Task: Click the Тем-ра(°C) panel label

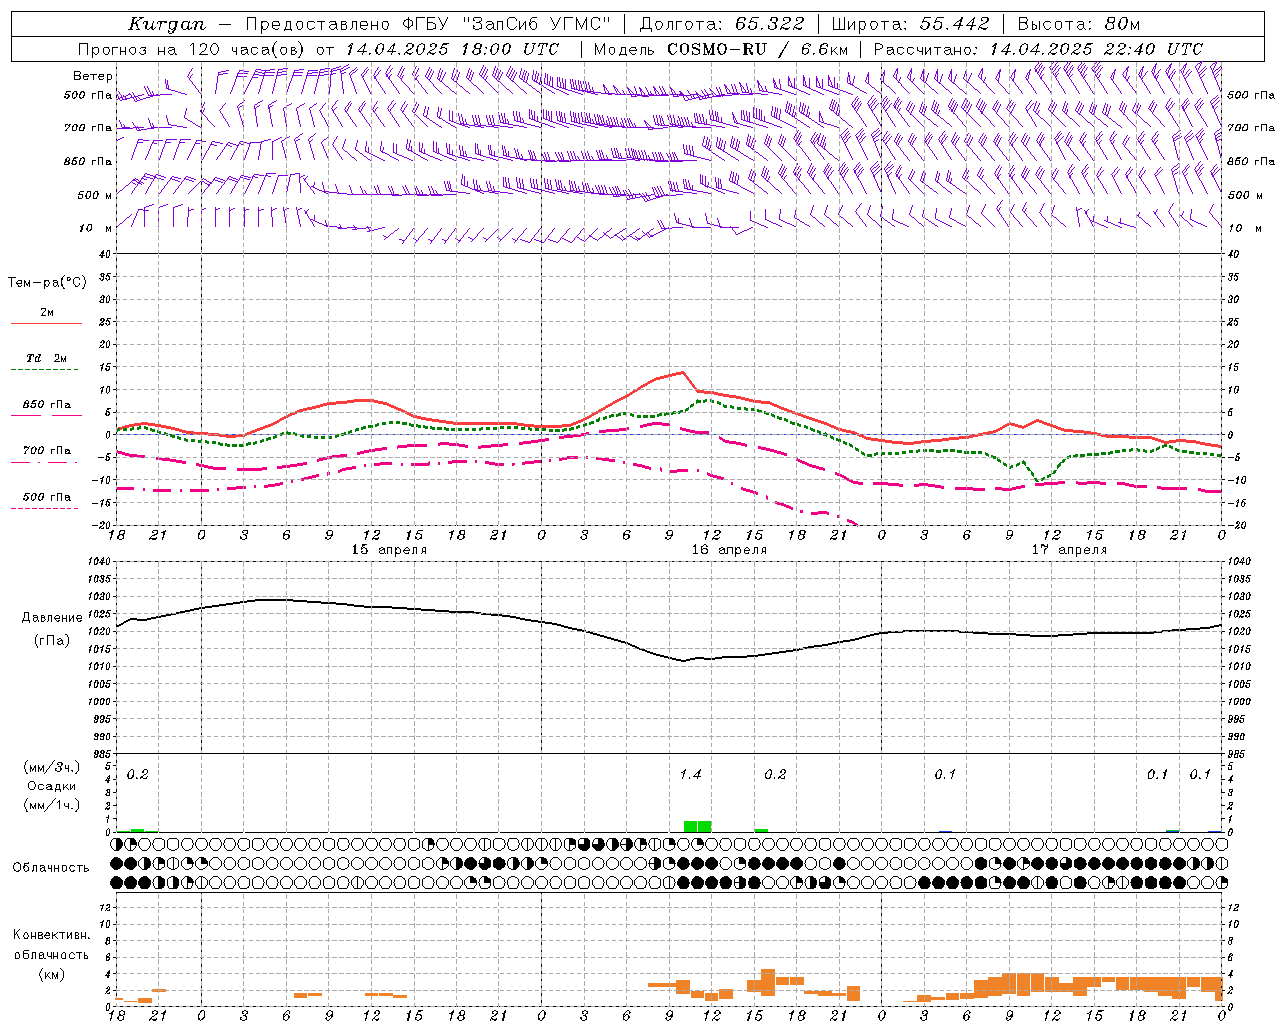Action: pos(47,283)
